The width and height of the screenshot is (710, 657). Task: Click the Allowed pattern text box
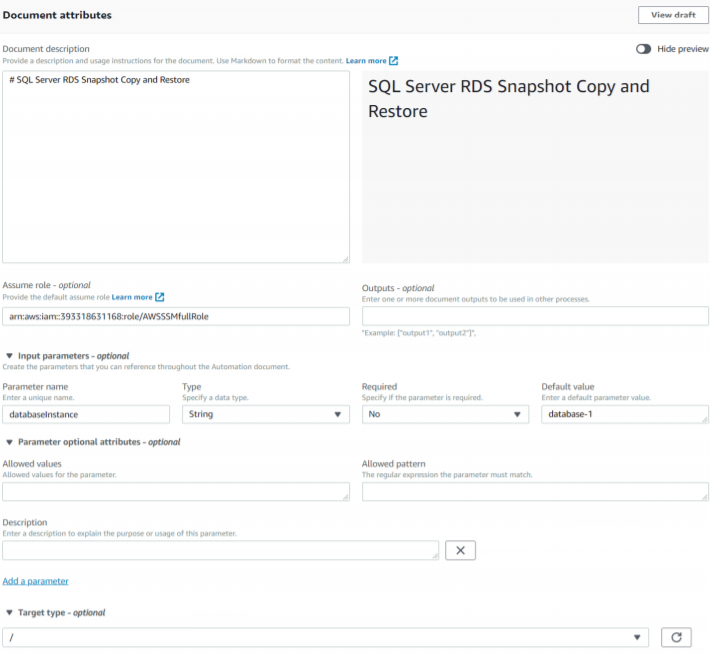[535, 492]
